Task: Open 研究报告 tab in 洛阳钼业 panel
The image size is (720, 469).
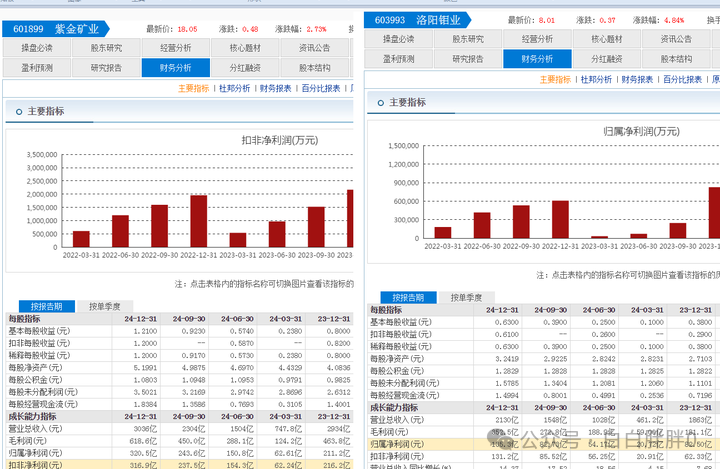Action: coord(468,59)
